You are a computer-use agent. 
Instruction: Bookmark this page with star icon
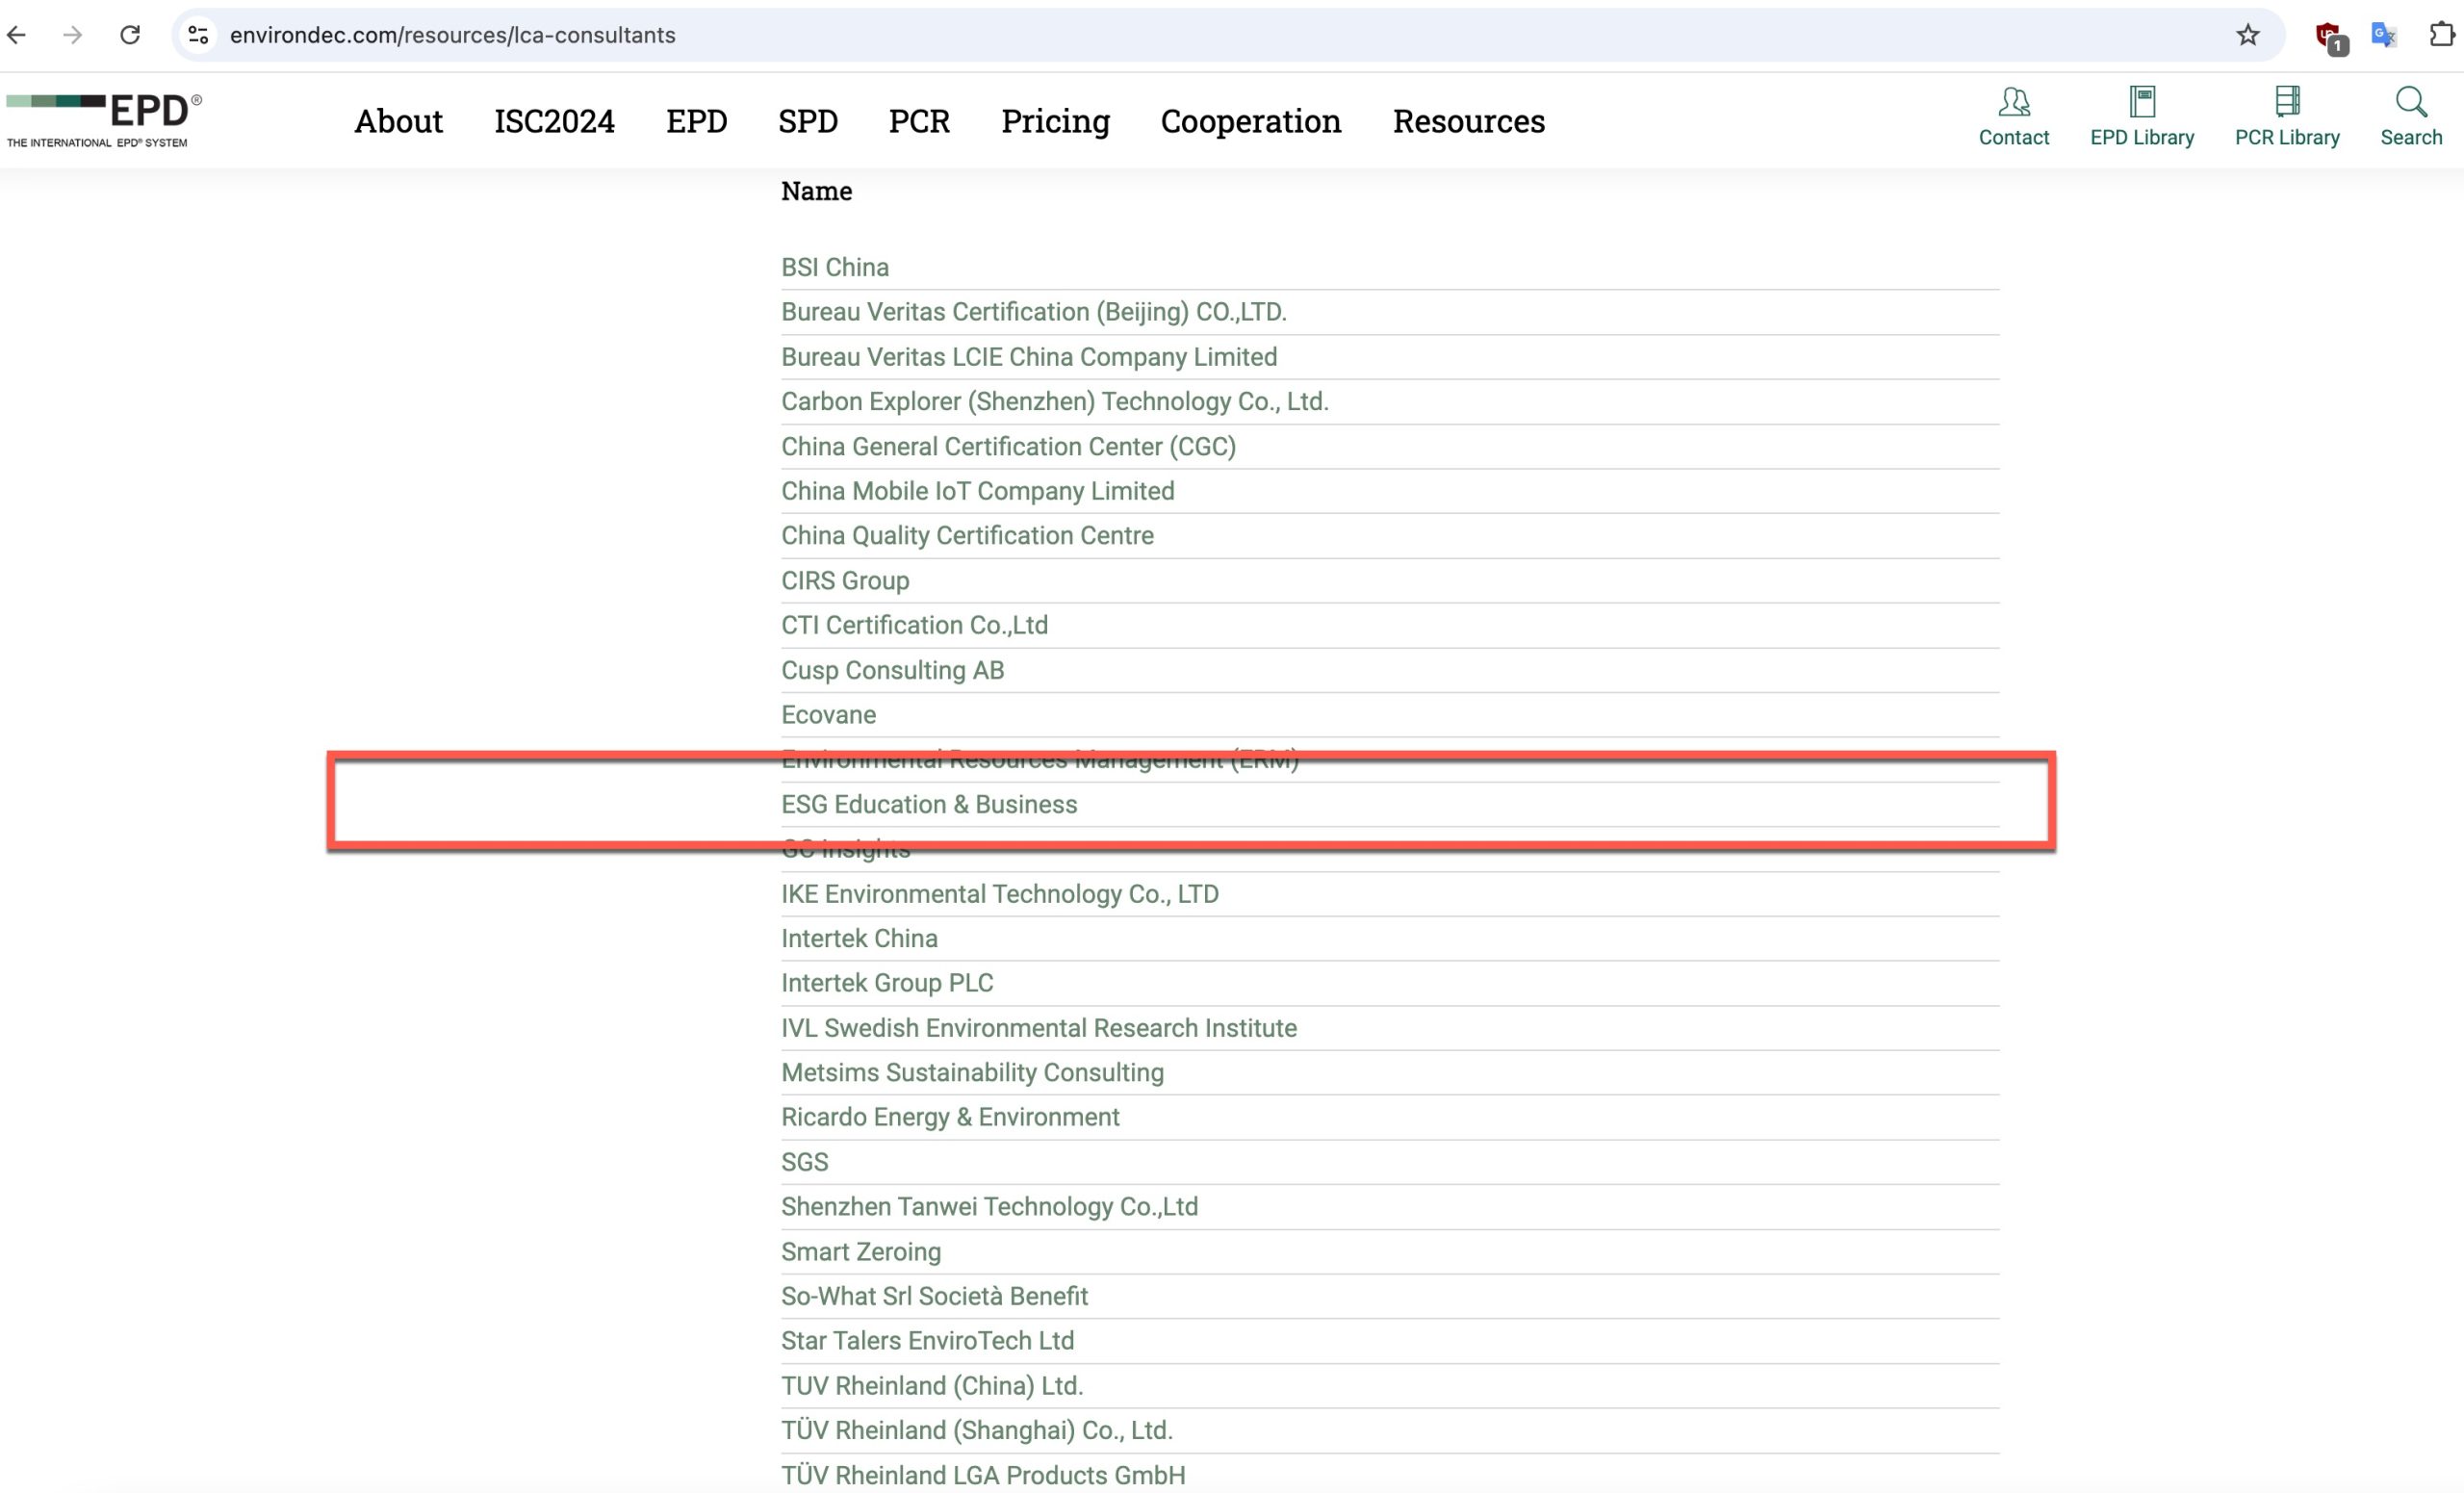(2248, 35)
